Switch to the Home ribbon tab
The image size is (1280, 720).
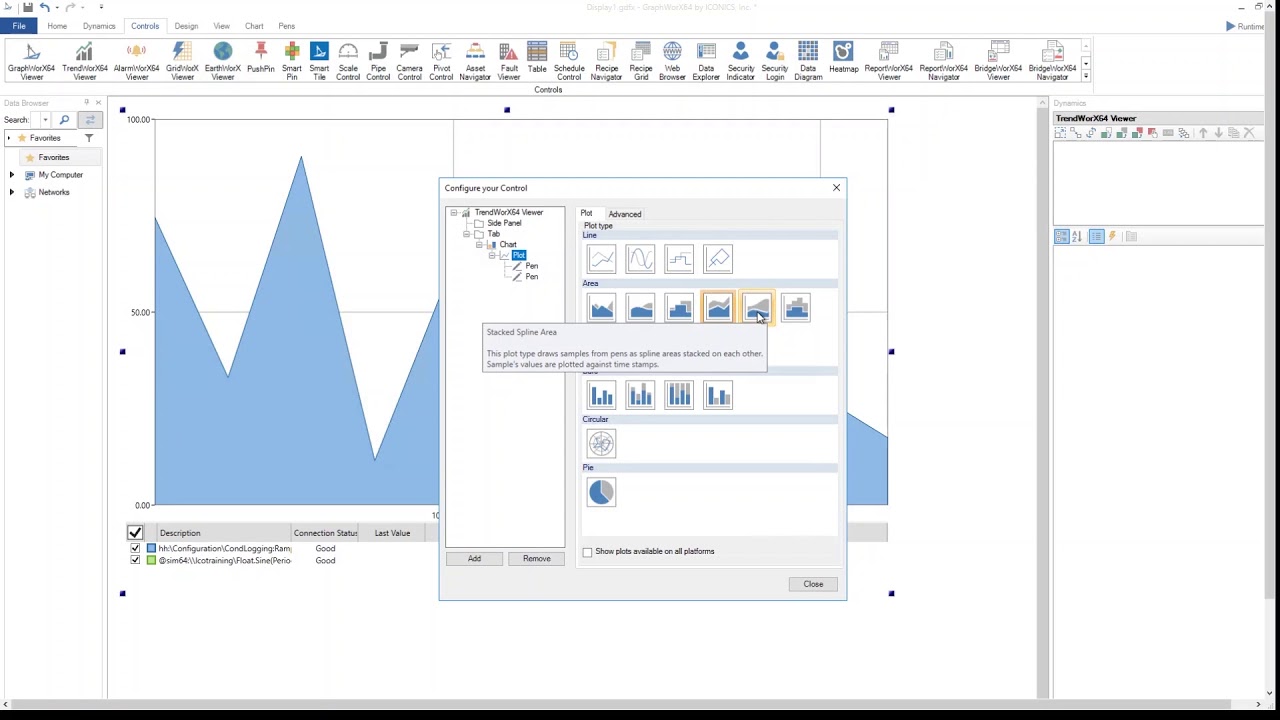tap(57, 26)
